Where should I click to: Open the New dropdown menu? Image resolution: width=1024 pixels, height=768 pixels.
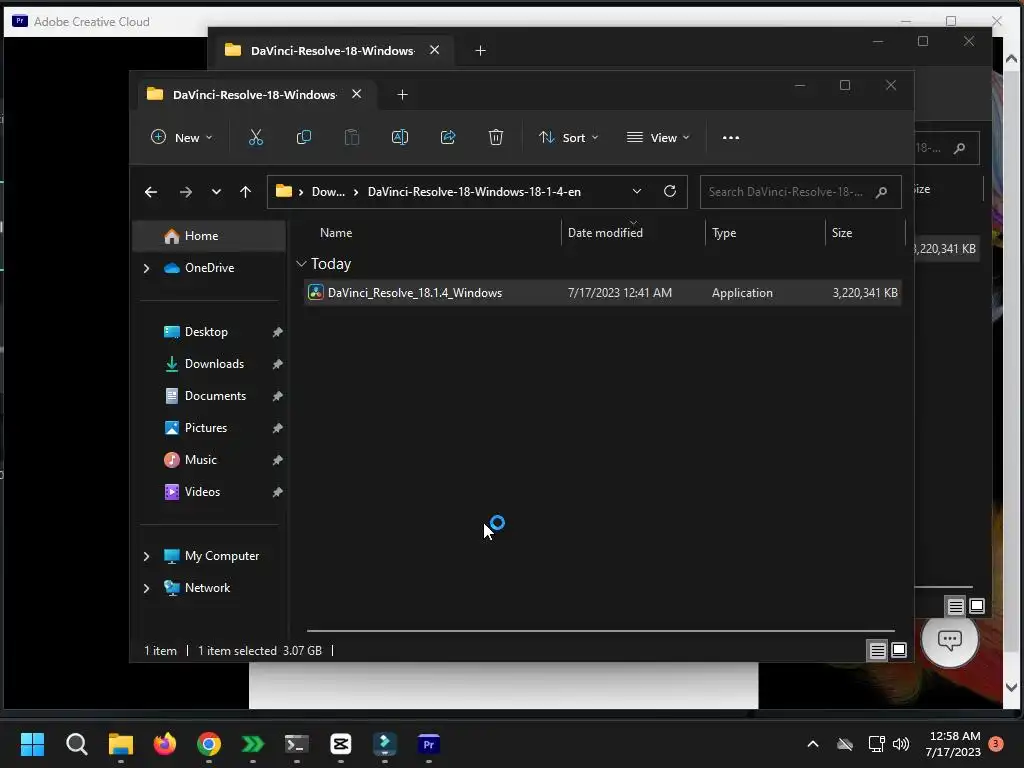click(x=182, y=138)
